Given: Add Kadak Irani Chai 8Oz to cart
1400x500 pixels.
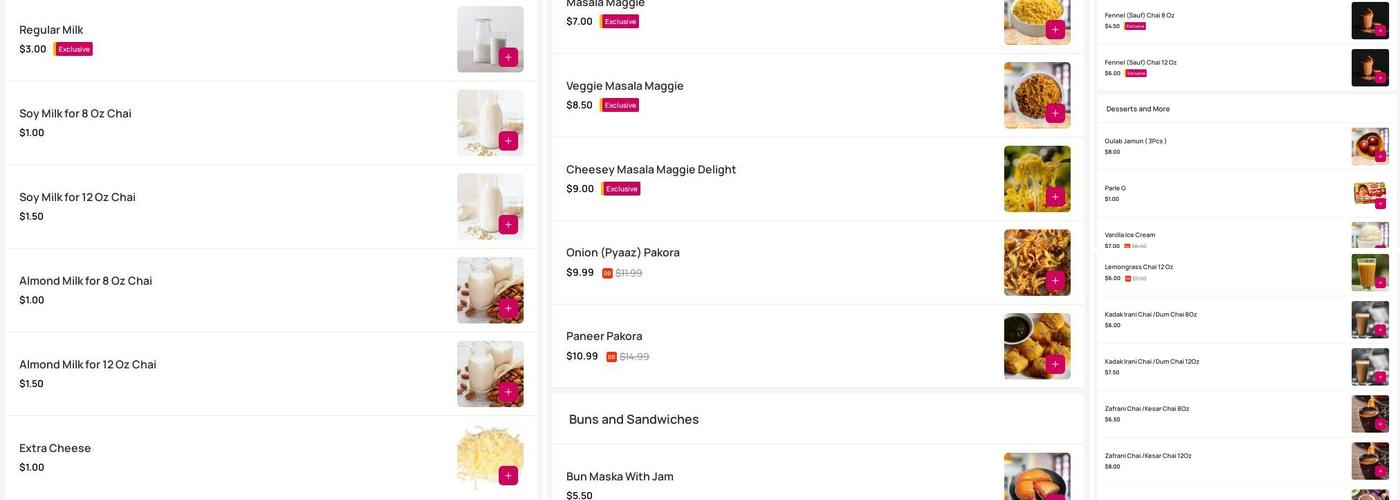Looking at the screenshot, I should click(x=1380, y=330).
